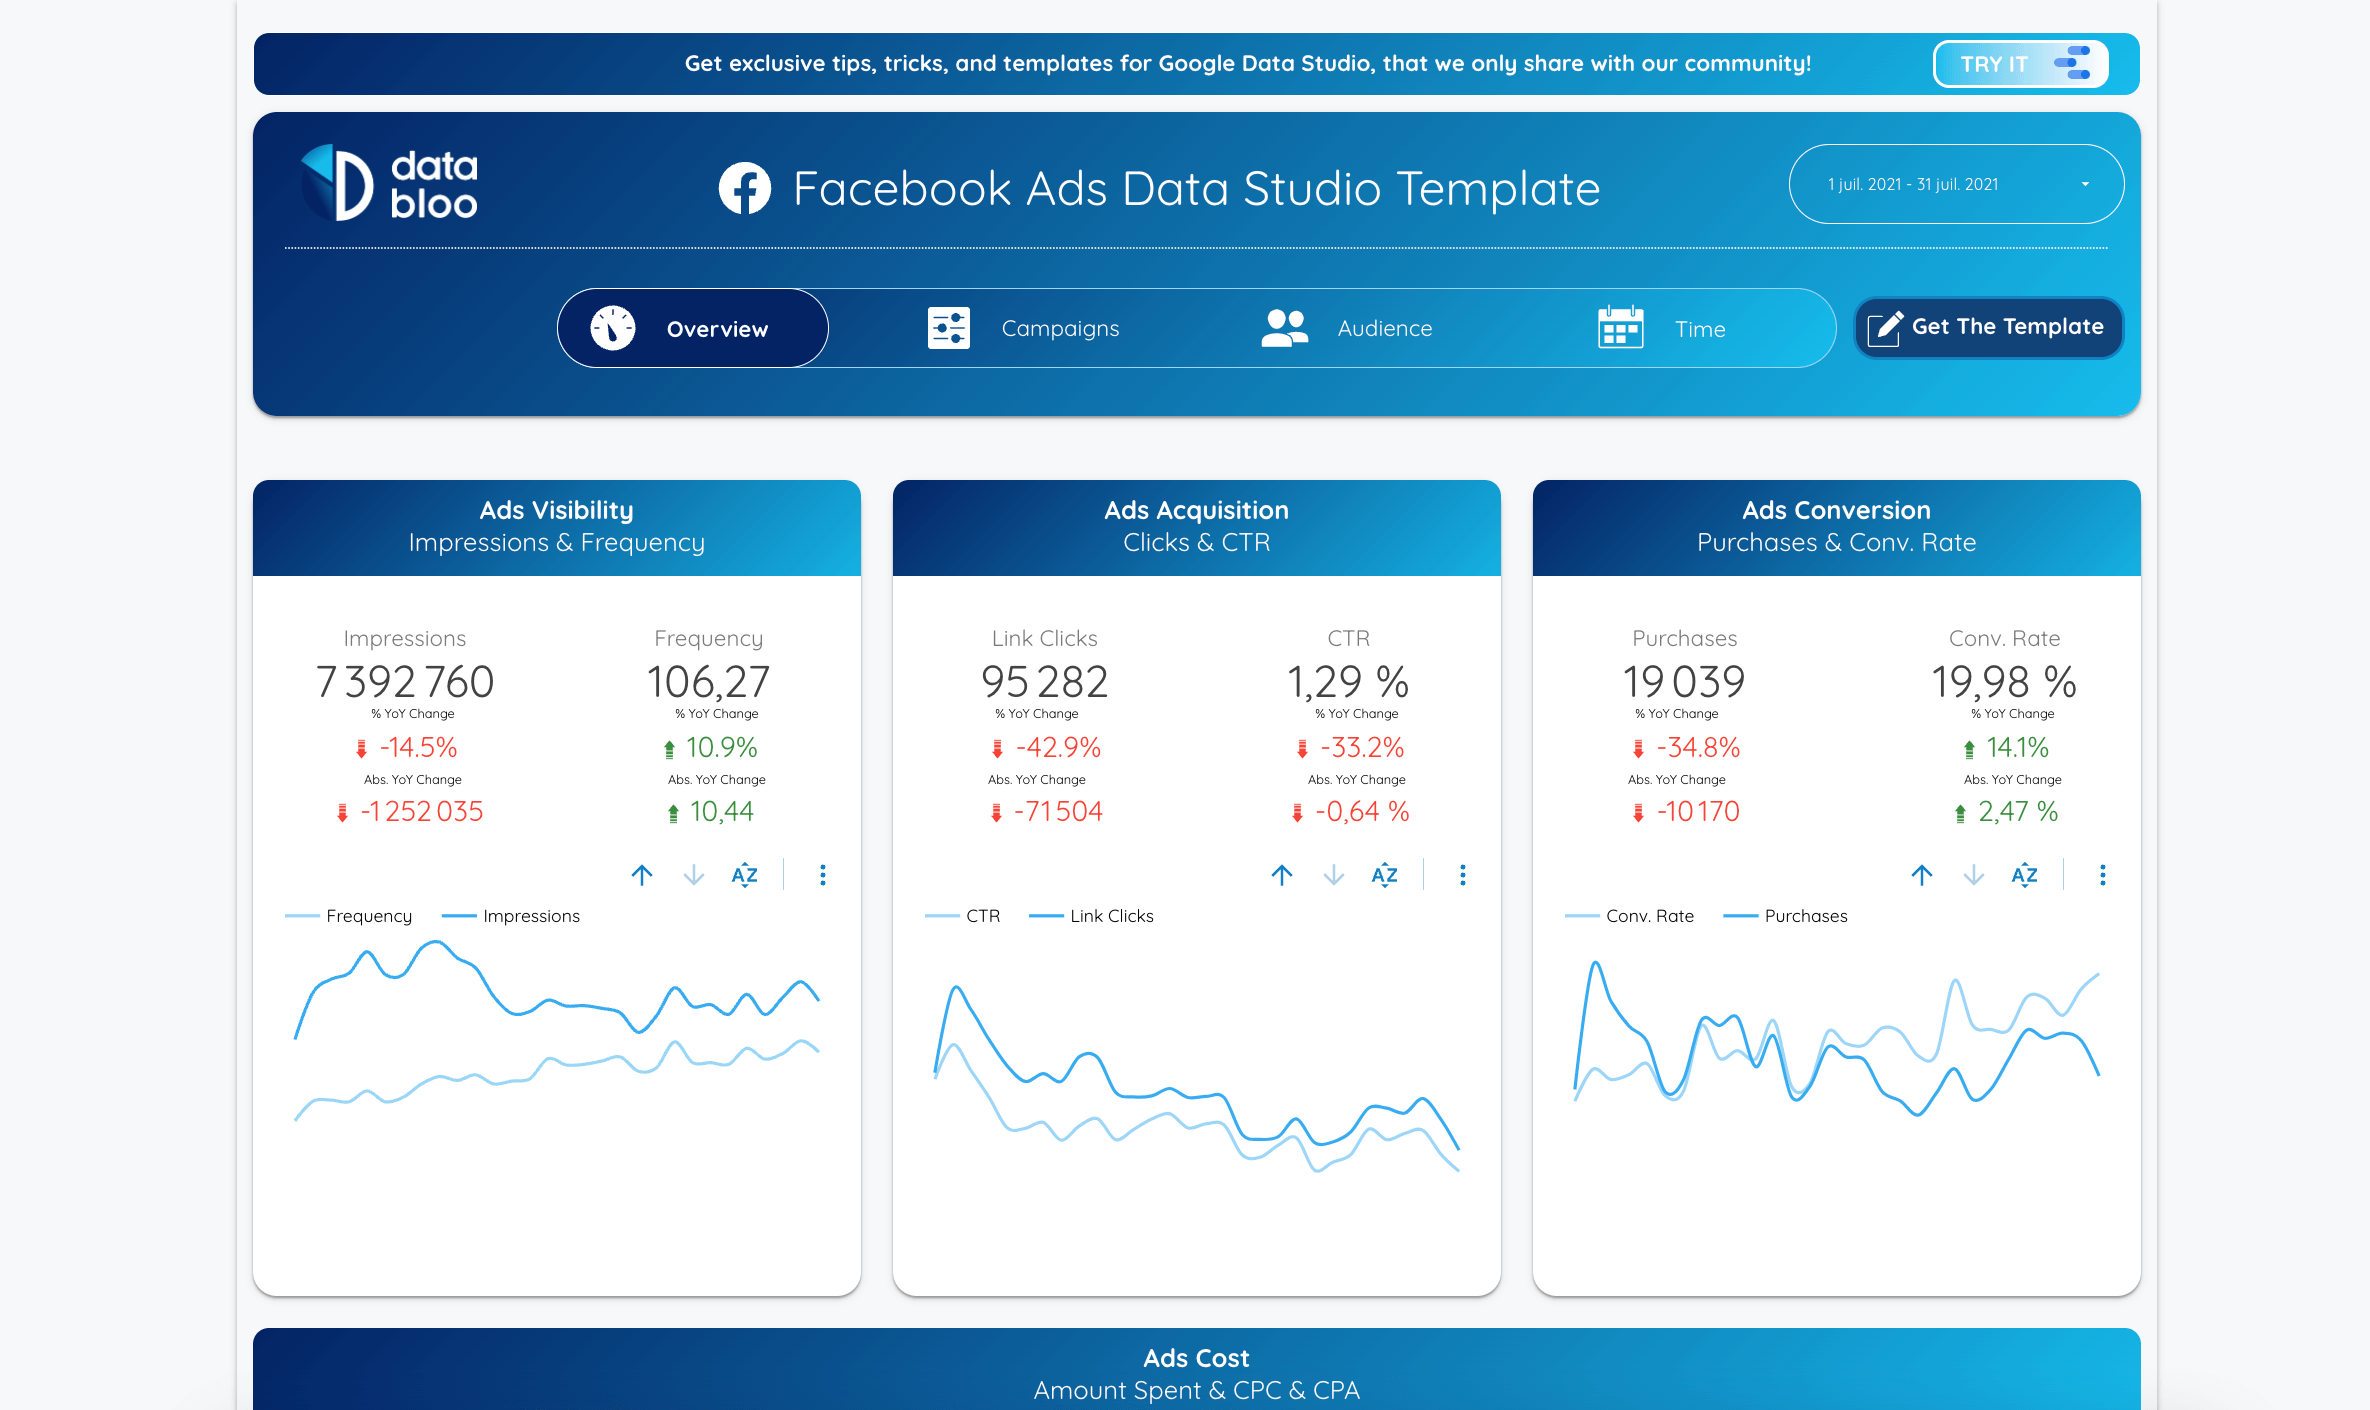Click the Facebook logo icon in title
Screen dimensions: 2370x1410
(745, 188)
